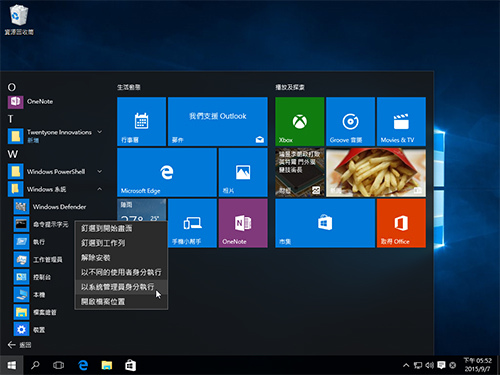Choose 以系統管理員身分執行 in the context menu
Image resolution: width=500 pixels, height=375 pixels.
(x=121, y=287)
